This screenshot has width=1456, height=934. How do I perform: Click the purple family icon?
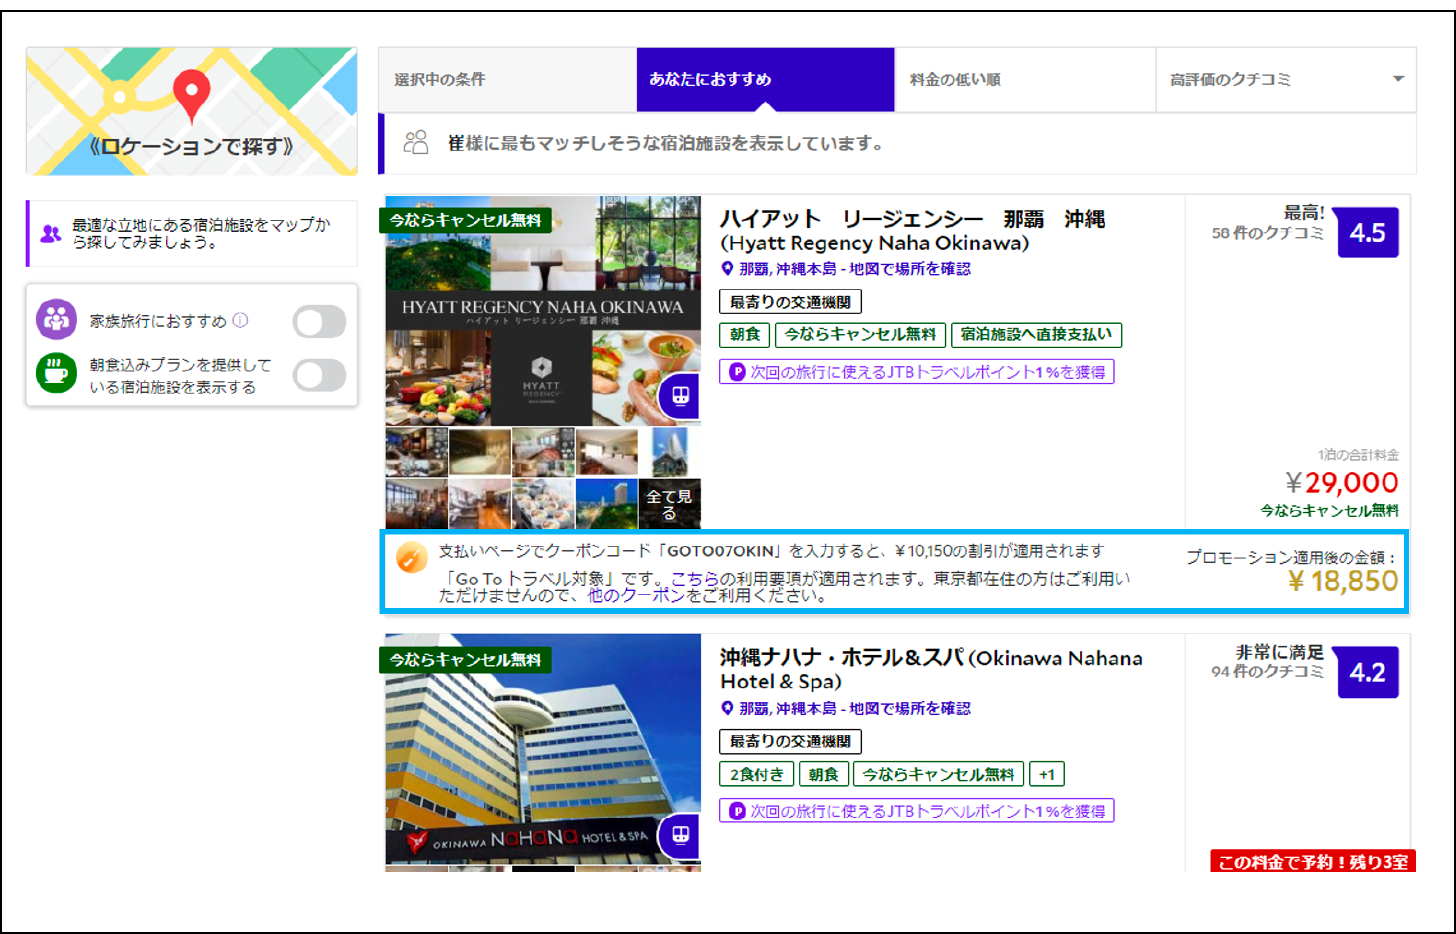pos(56,320)
